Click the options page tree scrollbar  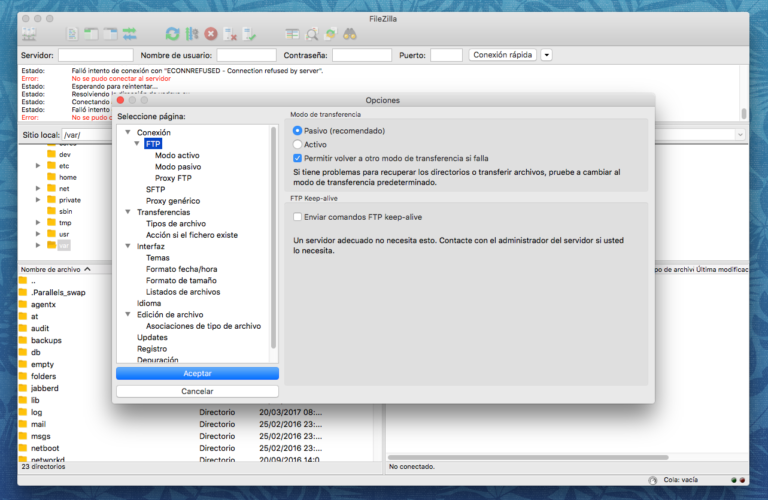click(x=274, y=238)
